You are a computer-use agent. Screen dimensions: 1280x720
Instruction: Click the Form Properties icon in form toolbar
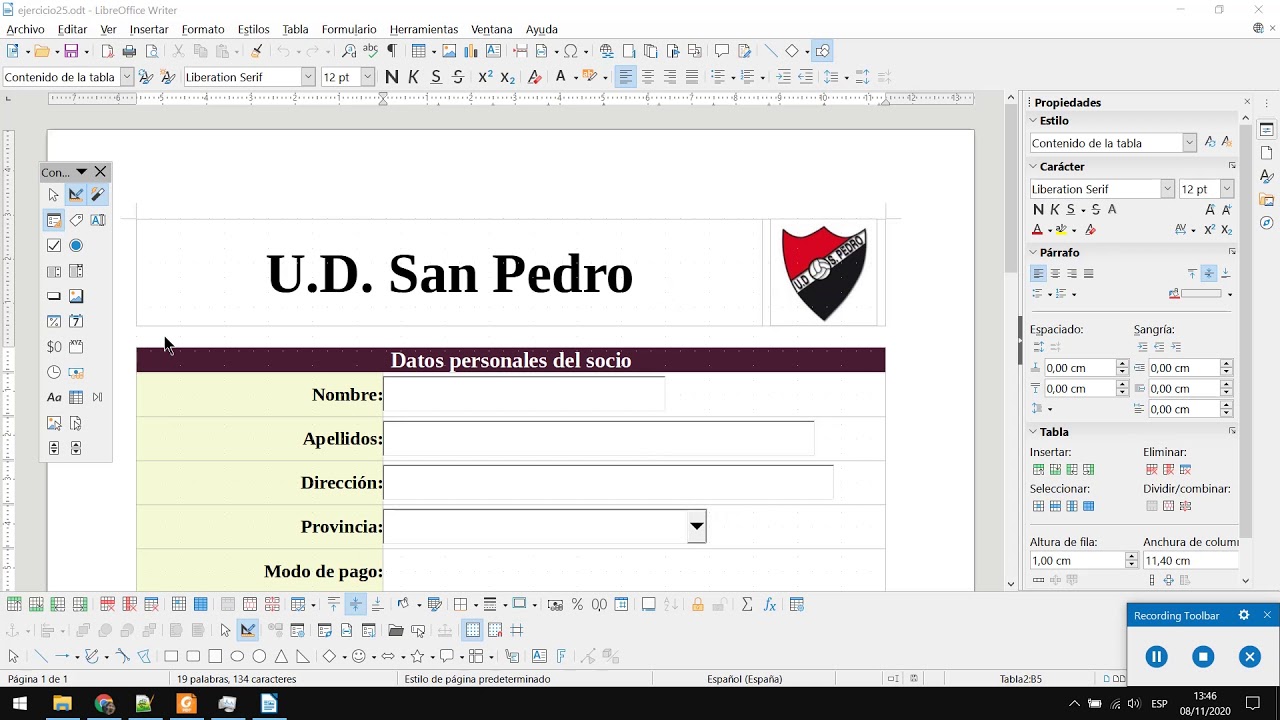coord(297,630)
